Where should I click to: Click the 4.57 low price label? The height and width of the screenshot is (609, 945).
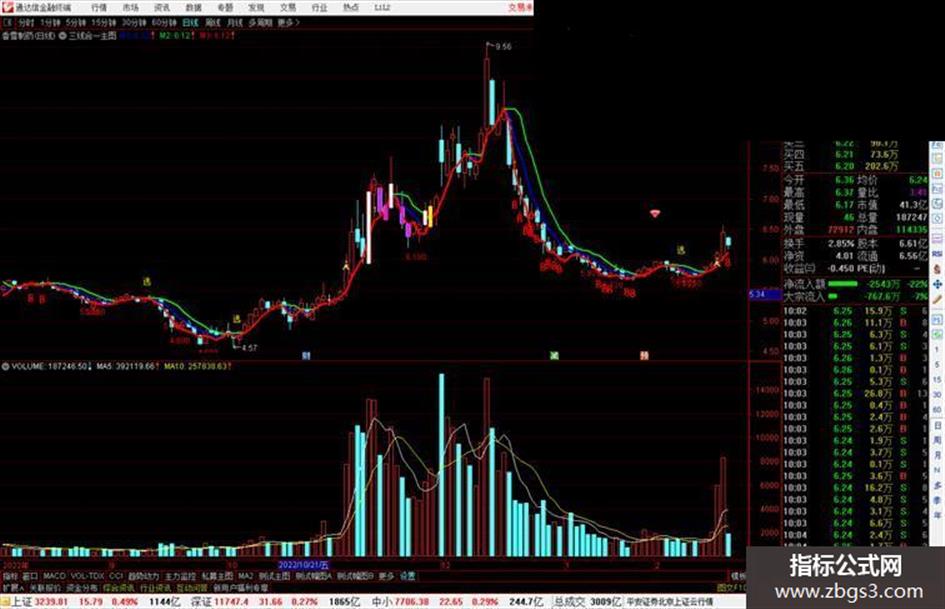(x=249, y=348)
